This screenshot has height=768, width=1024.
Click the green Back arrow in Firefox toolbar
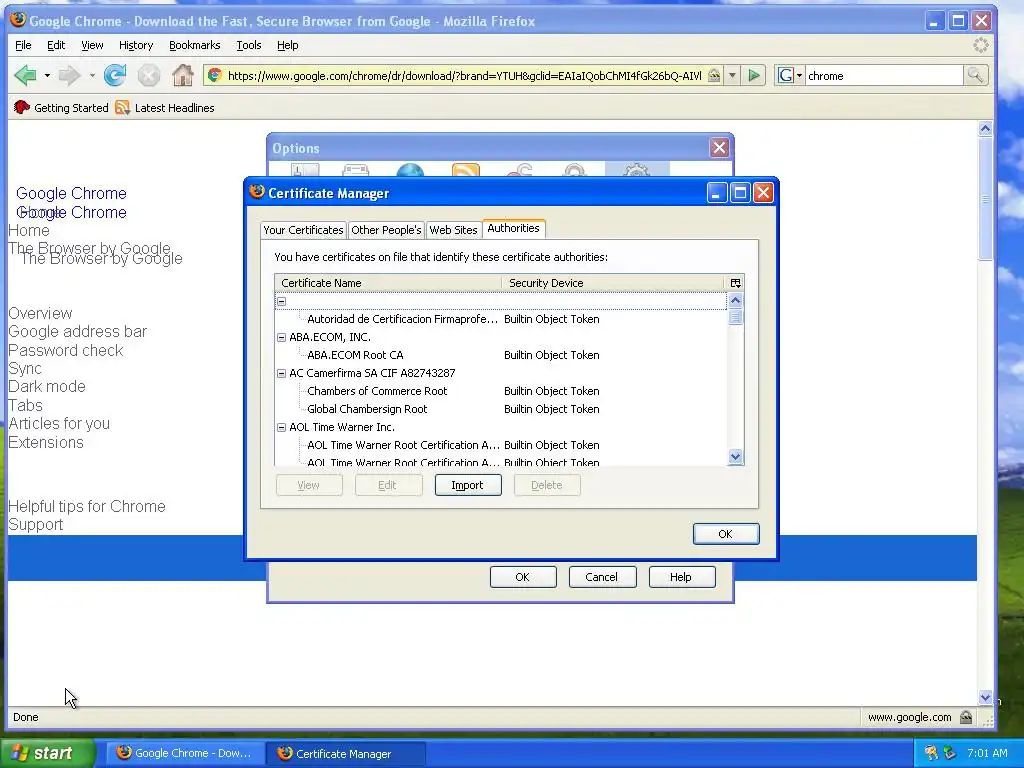(x=25, y=76)
